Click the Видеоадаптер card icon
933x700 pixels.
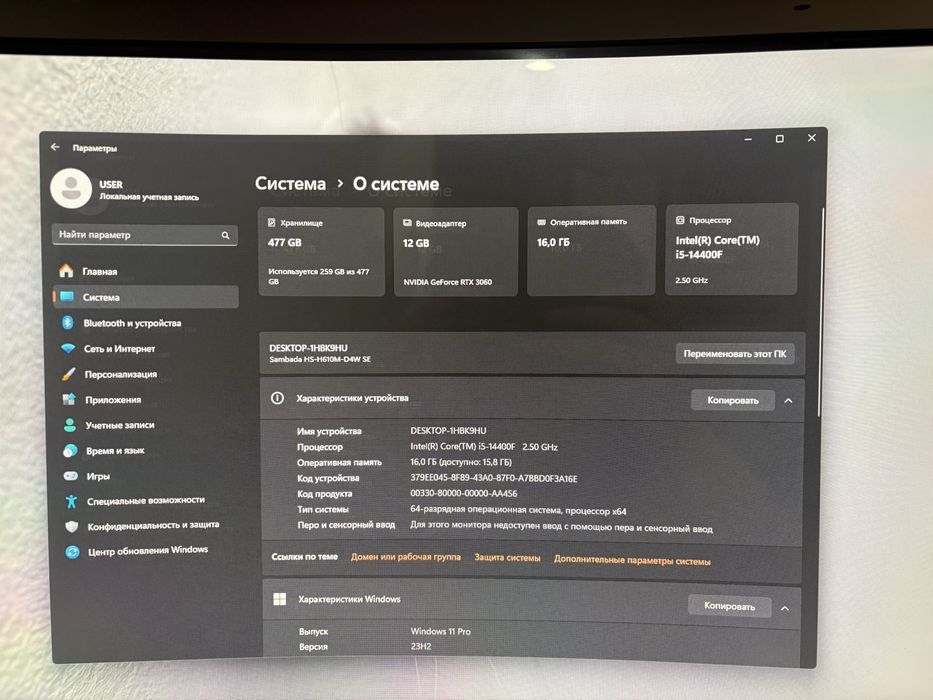pyautogui.click(x=408, y=223)
